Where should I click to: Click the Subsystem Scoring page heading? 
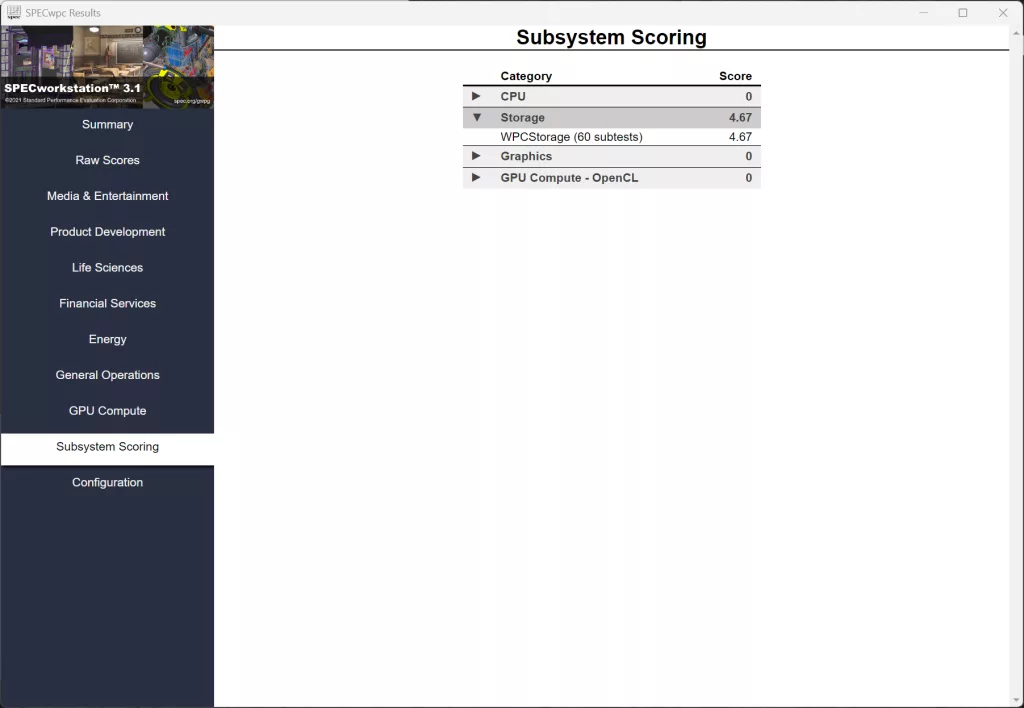611,37
